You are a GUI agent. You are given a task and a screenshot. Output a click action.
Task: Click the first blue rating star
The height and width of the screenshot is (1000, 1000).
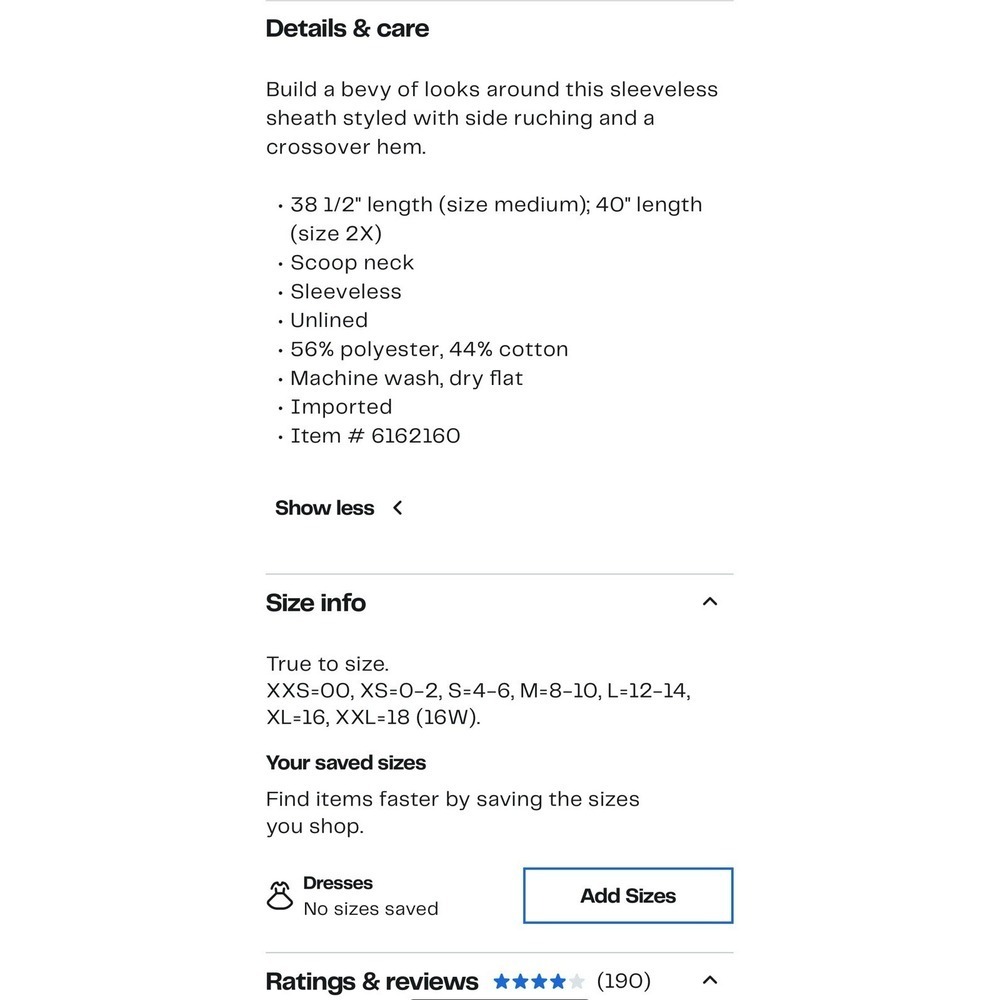(502, 981)
